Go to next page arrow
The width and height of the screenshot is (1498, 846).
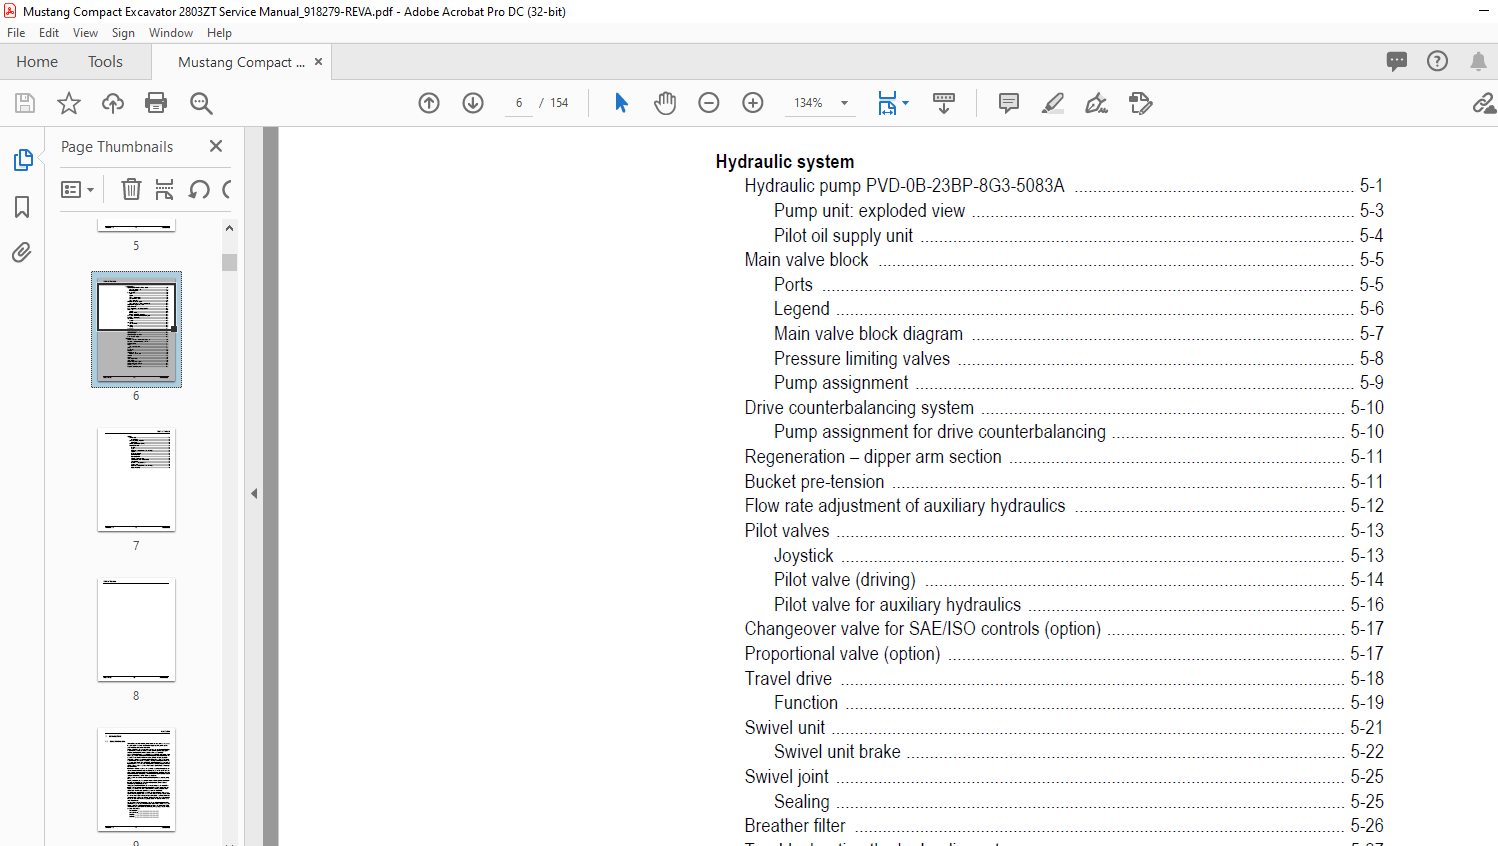473,103
